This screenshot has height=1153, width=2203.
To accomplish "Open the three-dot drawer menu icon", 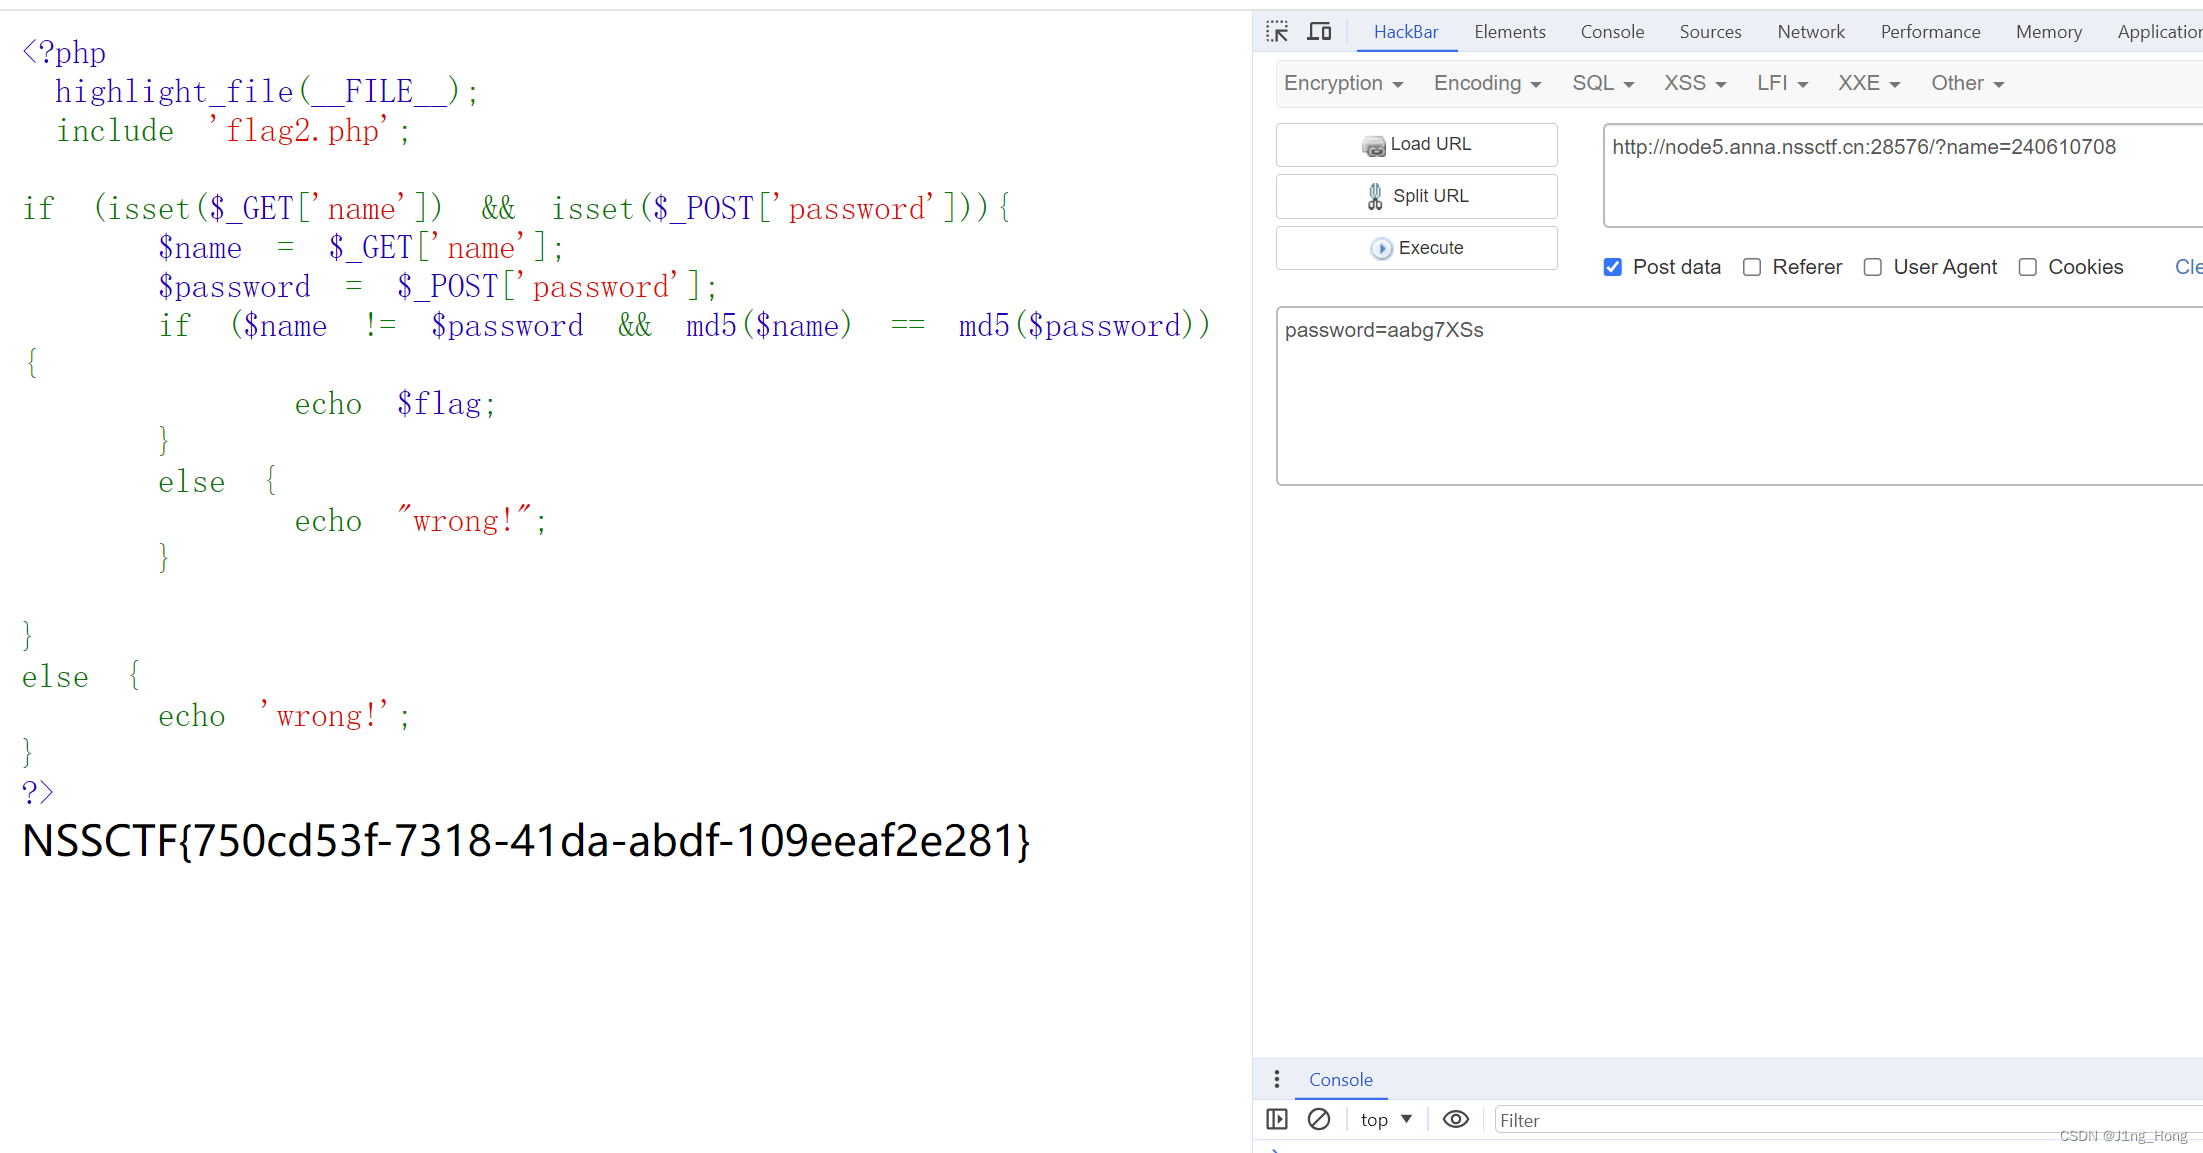I will (1277, 1079).
